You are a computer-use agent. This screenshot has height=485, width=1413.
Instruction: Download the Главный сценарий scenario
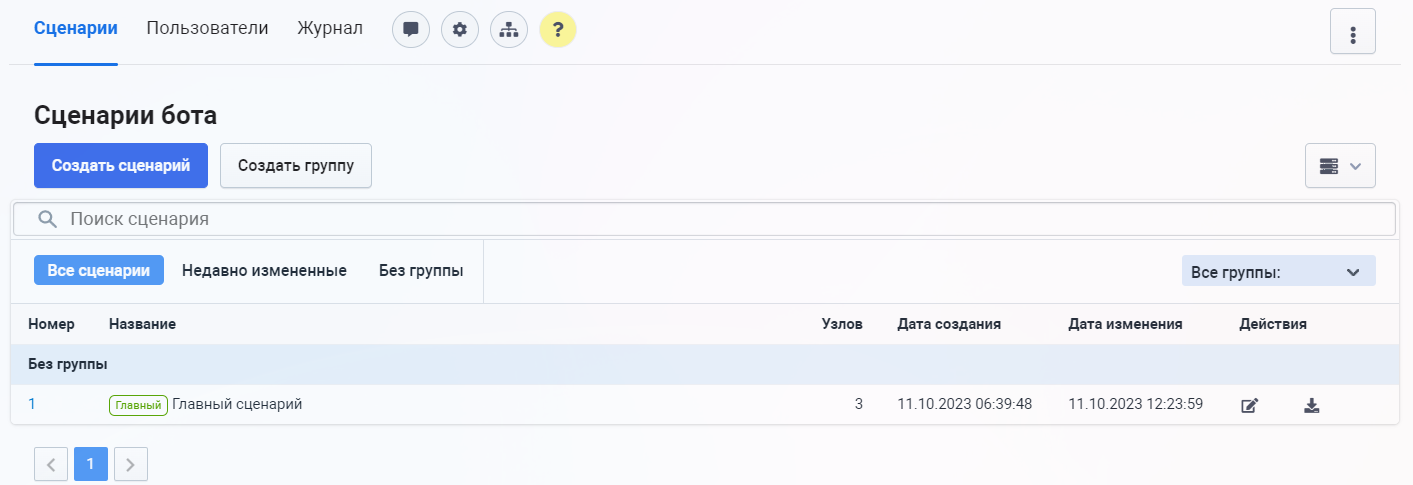[1312, 405]
